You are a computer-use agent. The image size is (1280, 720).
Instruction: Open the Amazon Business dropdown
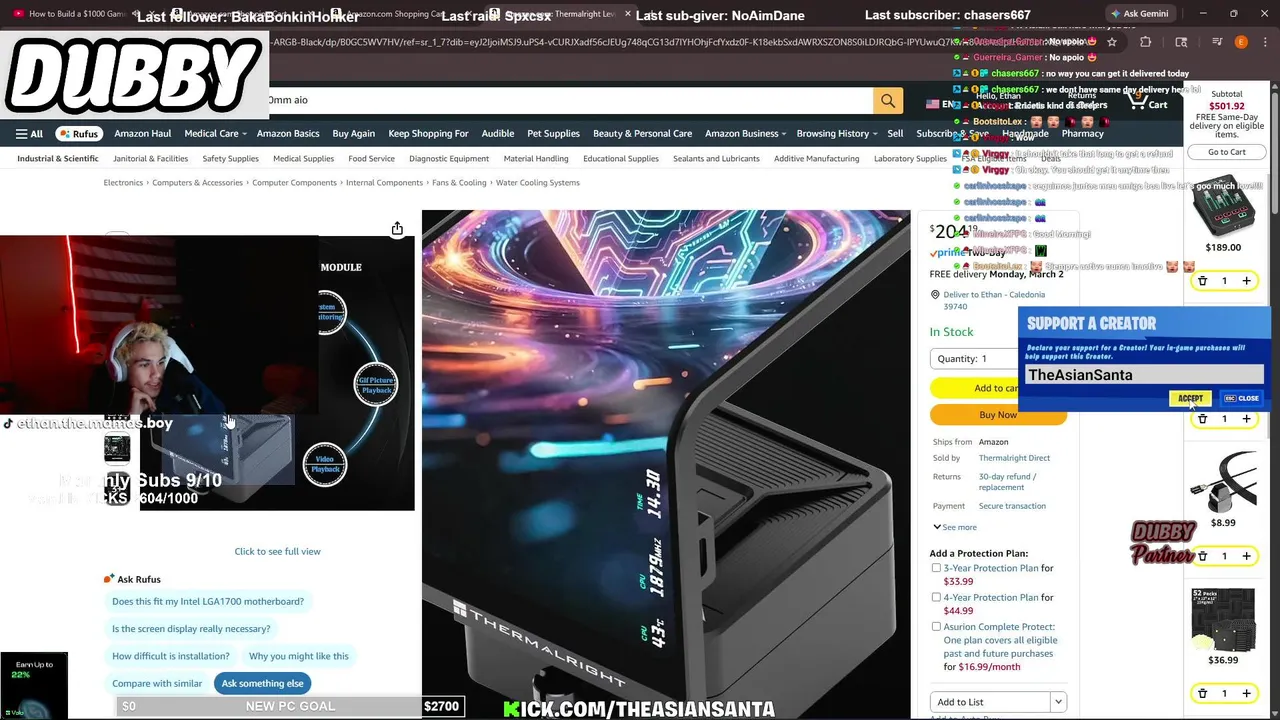745,134
